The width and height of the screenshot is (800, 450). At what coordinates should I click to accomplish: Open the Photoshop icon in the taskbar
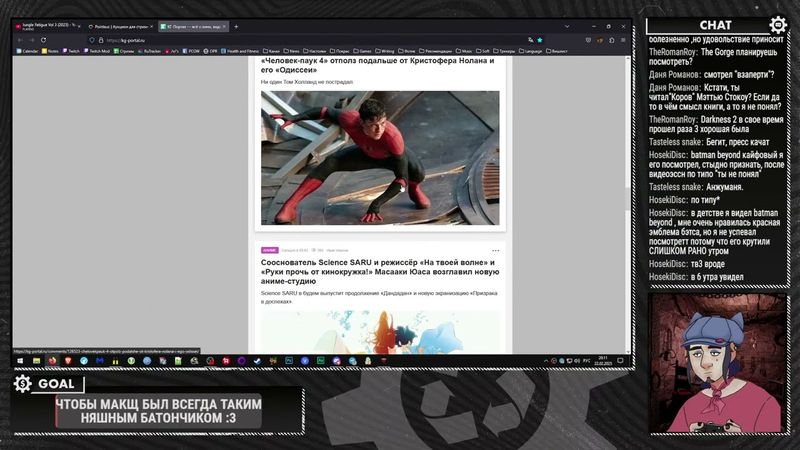[x=289, y=361]
